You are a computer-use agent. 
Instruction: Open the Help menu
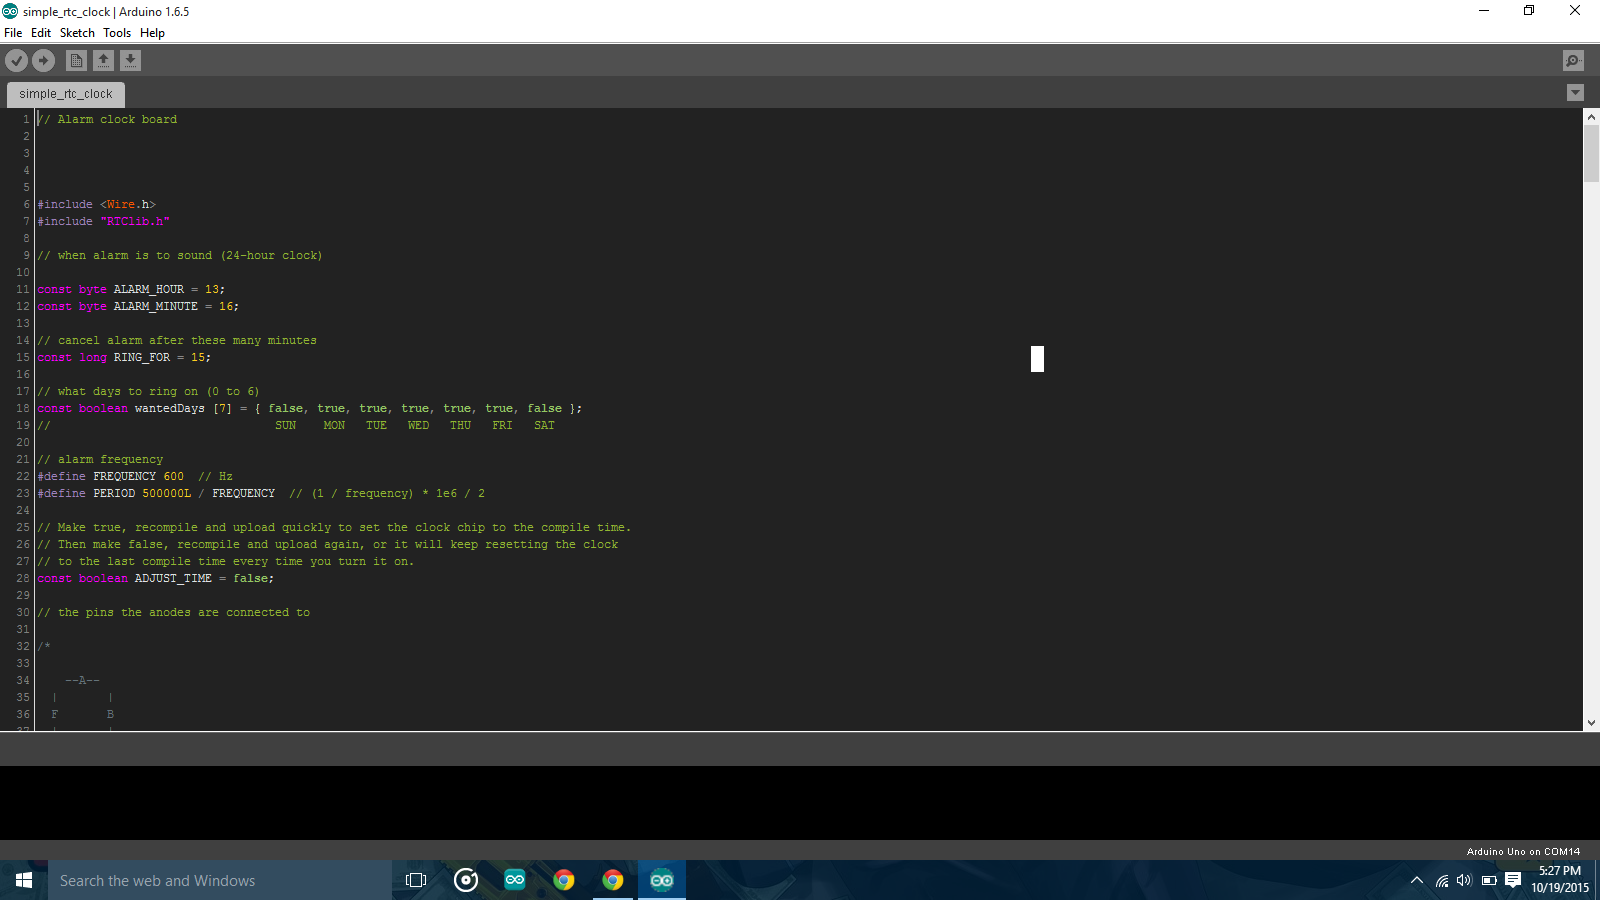click(152, 33)
